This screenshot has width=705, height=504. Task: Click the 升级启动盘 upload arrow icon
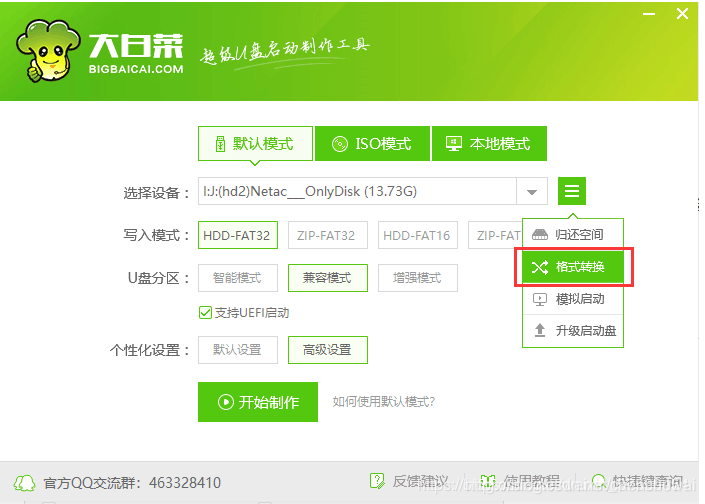(540, 330)
